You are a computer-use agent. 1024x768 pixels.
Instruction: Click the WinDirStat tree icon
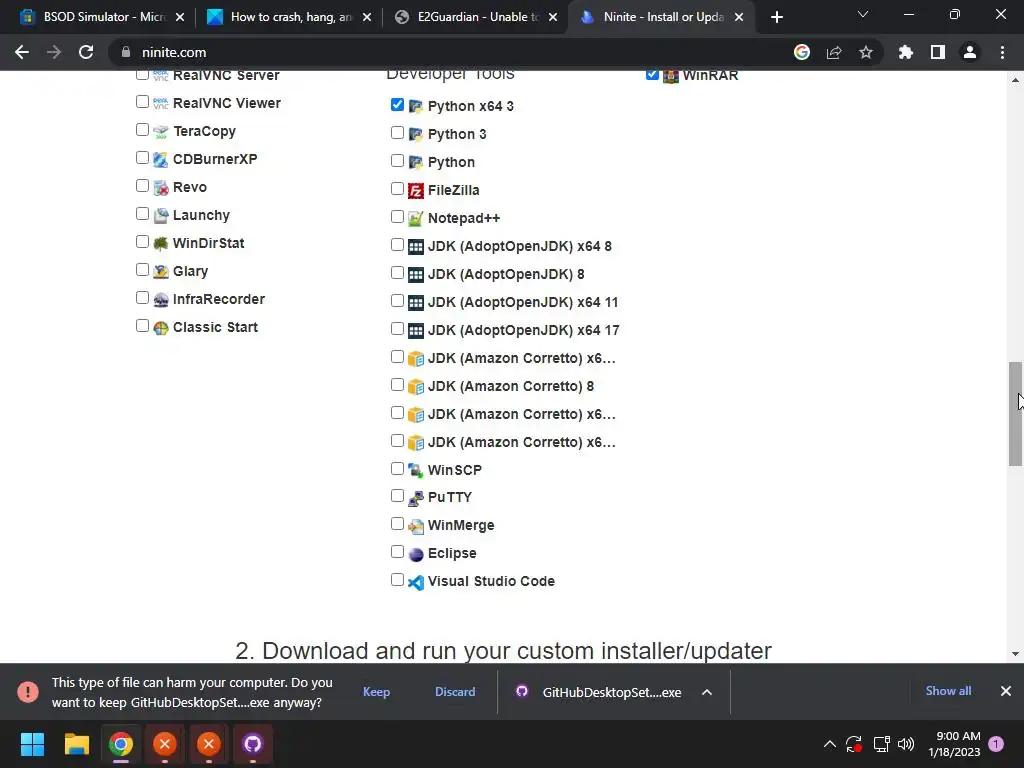tap(161, 244)
